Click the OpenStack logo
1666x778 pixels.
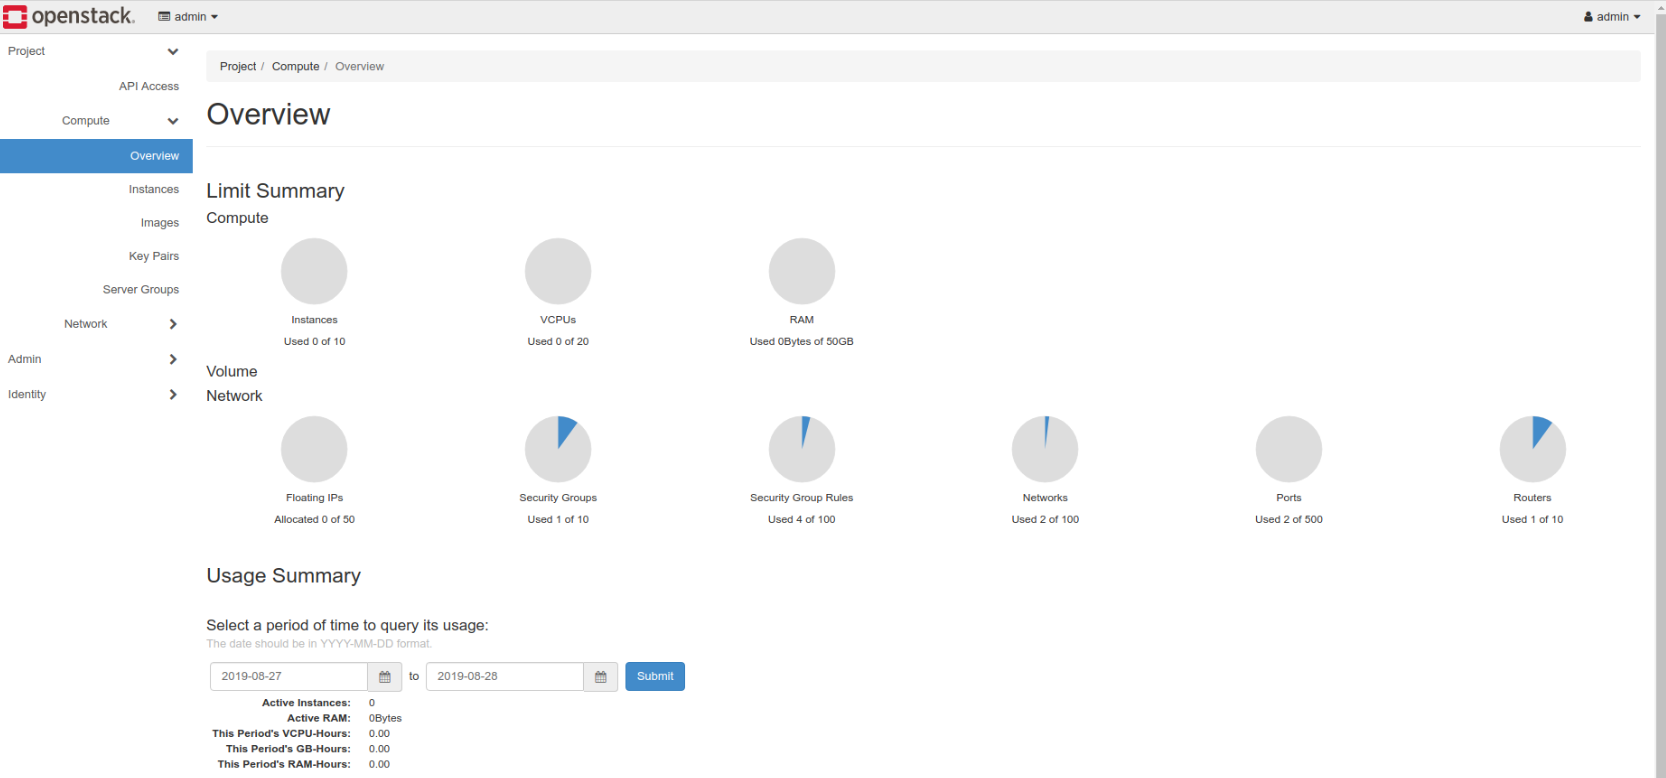click(x=68, y=16)
